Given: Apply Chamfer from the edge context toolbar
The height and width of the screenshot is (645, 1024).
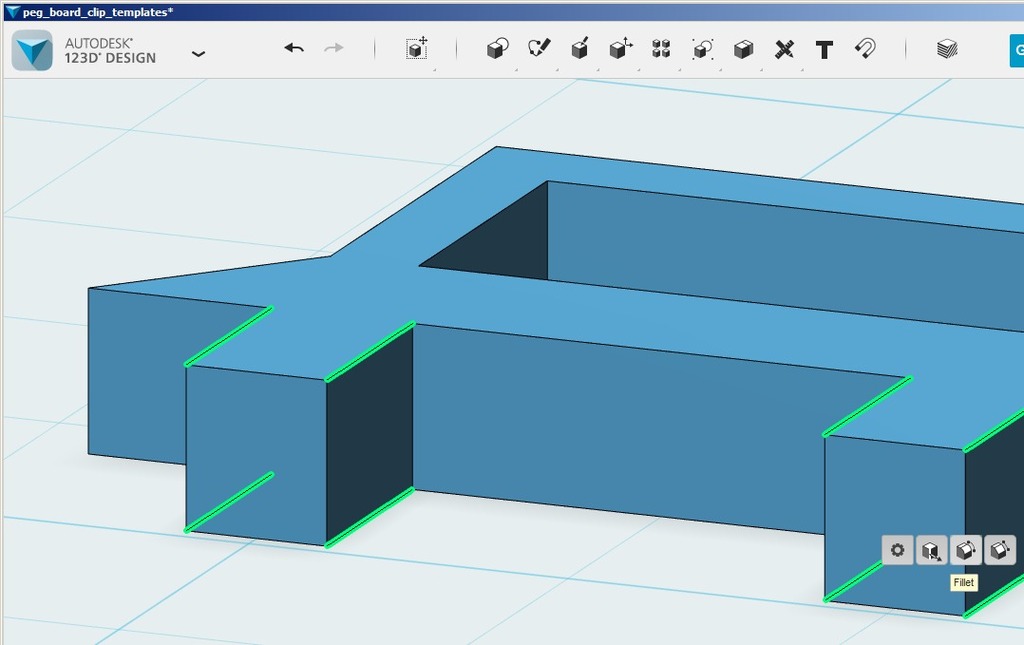Looking at the screenshot, I should click(999, 550).
